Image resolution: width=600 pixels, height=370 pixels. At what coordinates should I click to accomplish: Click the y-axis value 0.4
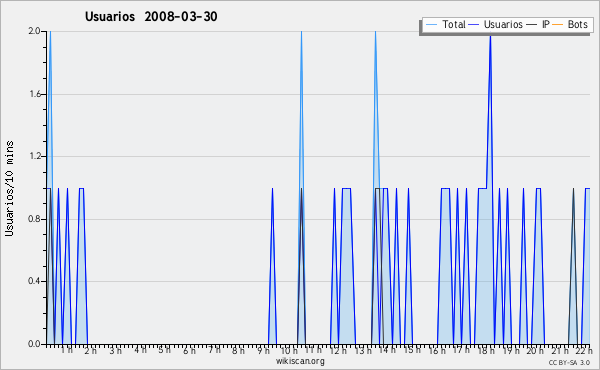[x=34, y=281]
